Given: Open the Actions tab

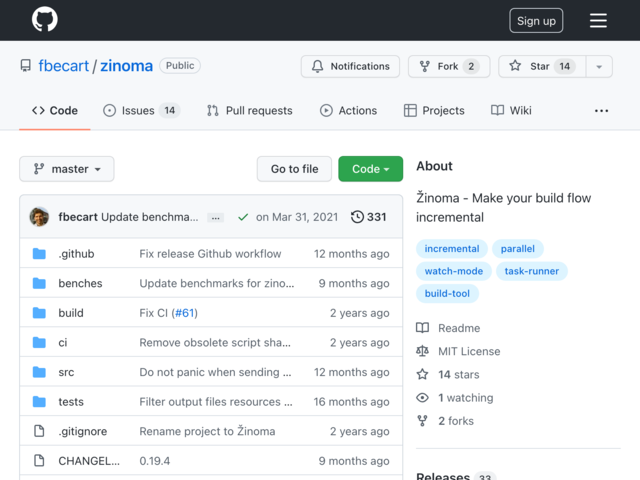Looking at the screenshot, I should 348,111.
